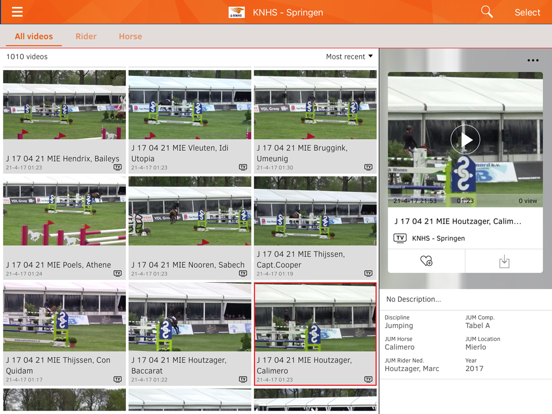The width and height of the screenshot is (552, 414).
Task: Select the Year value 2017
Action: [x=474, y=369]
